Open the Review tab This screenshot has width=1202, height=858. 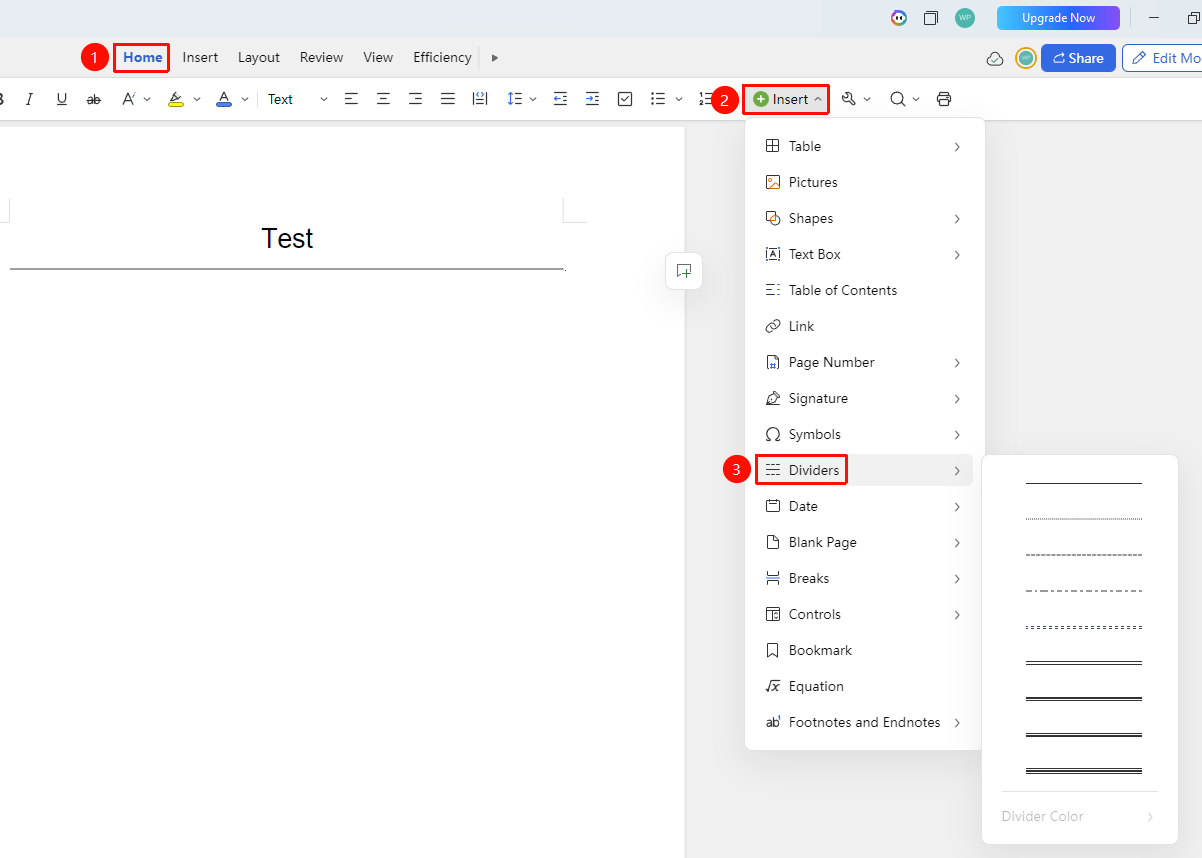[x=321, y=58]
